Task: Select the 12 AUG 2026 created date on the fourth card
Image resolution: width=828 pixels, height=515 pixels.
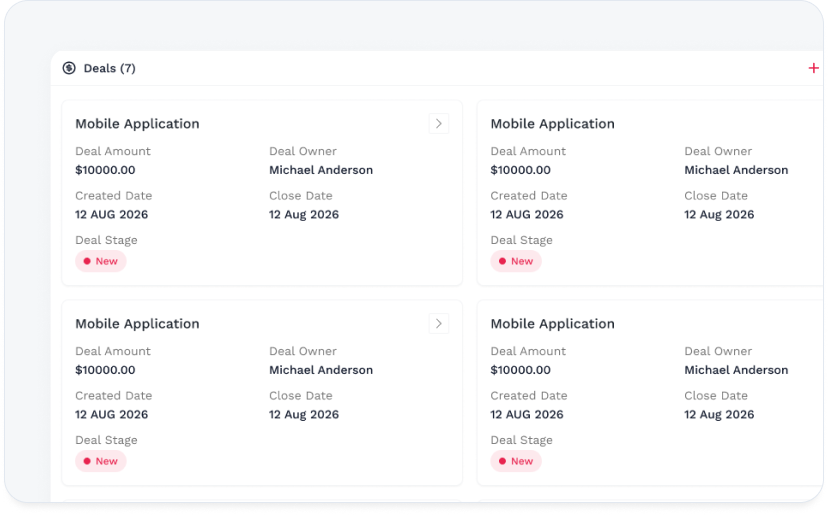Action: (526, 415)
